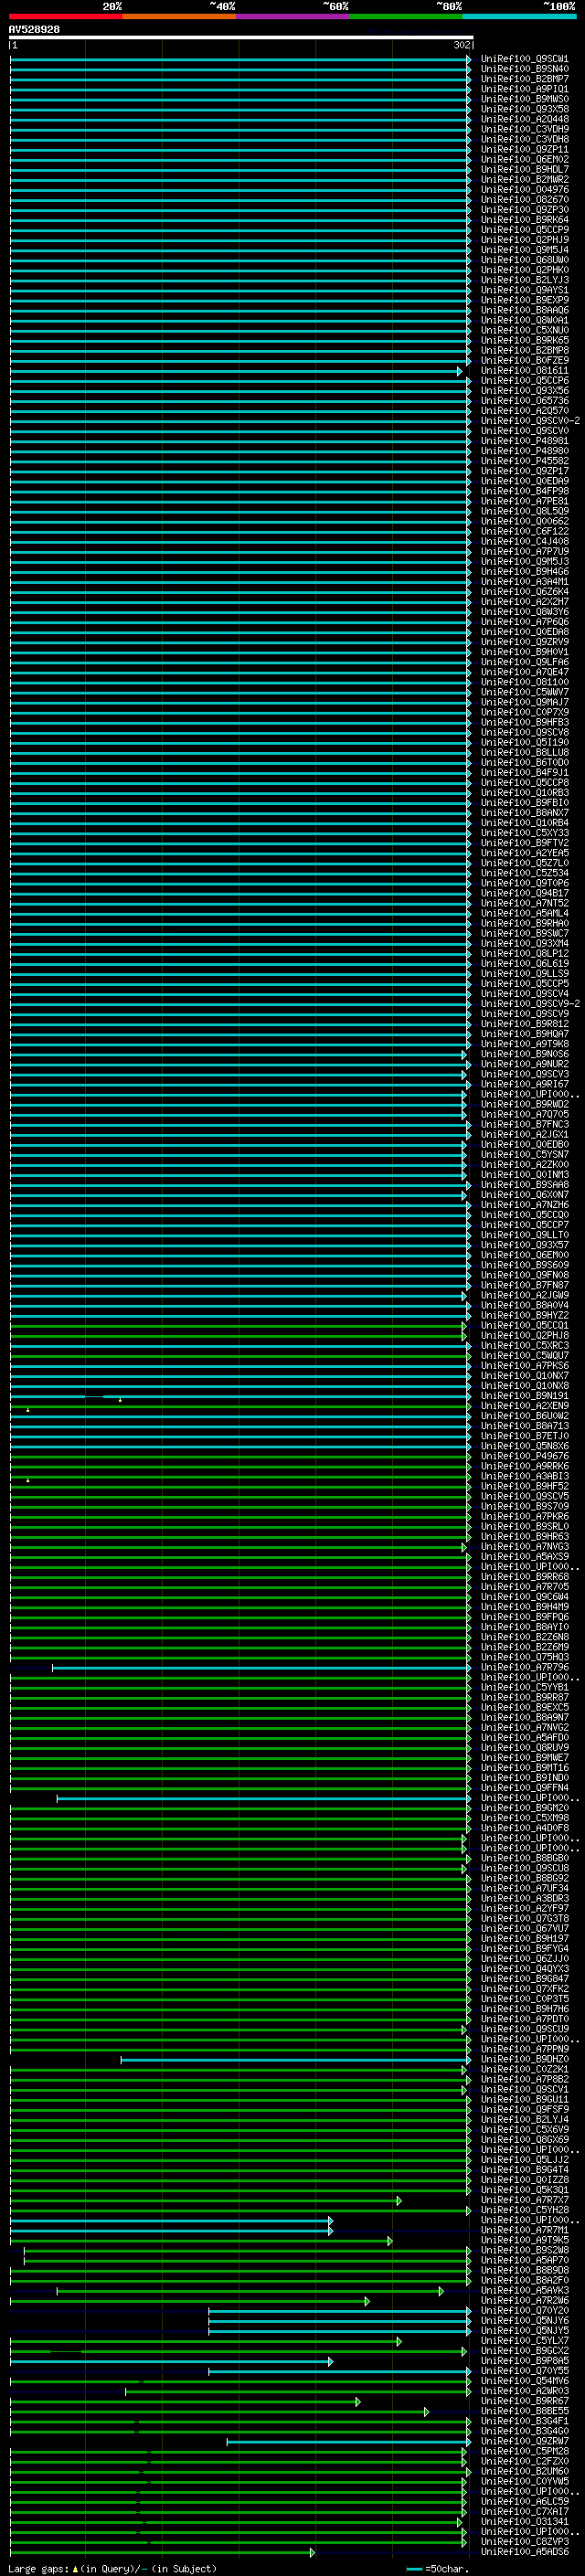This screenshot has width=585, height=2576.
Task: Select the UniRef100_B7FNC3 label
Action: click(x=524, y=1125)
